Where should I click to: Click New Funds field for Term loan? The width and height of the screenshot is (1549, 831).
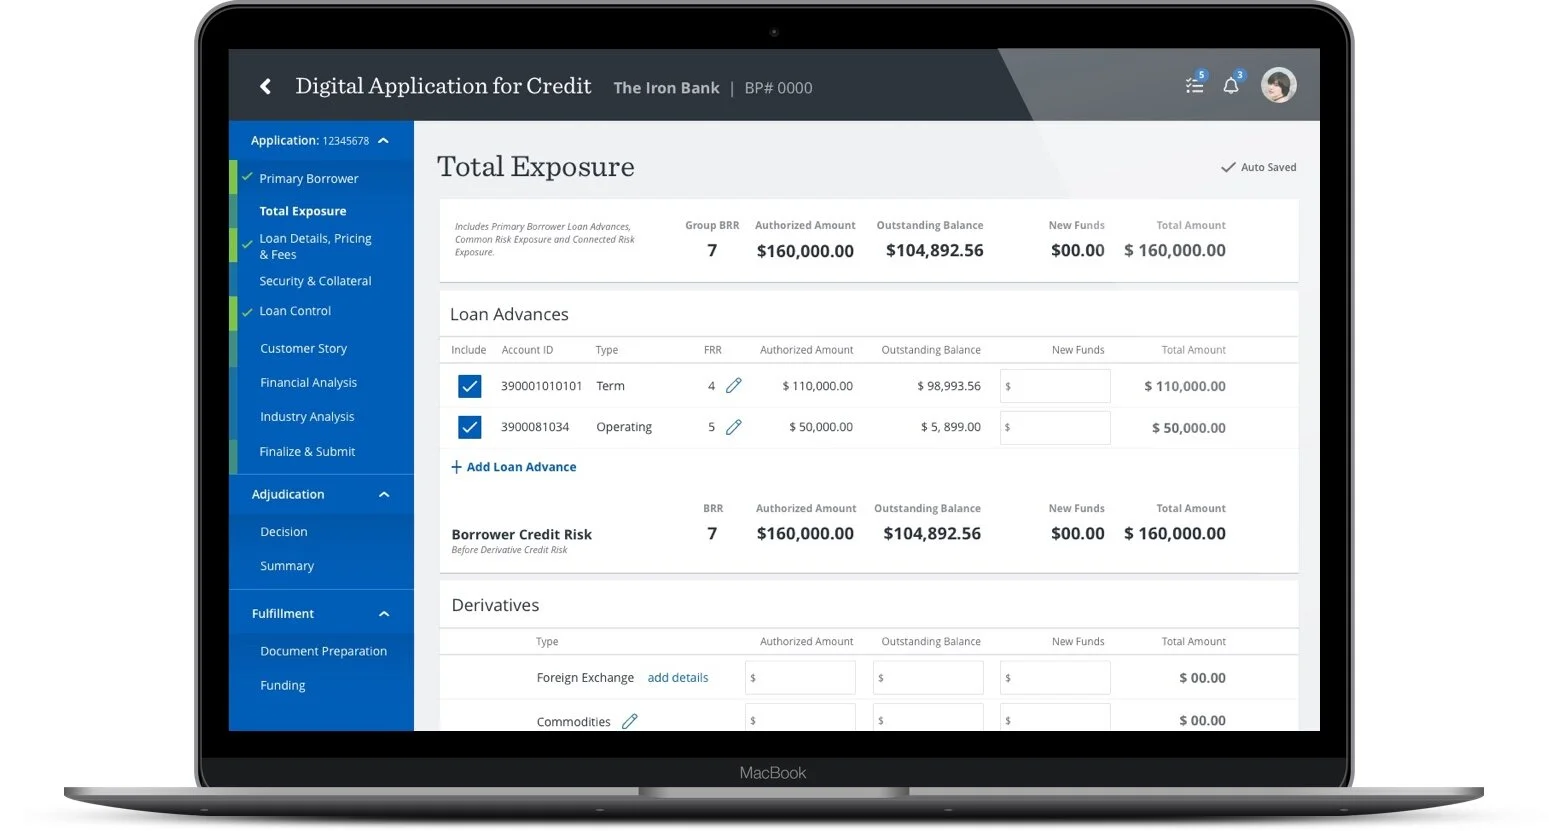point(1055,386)
